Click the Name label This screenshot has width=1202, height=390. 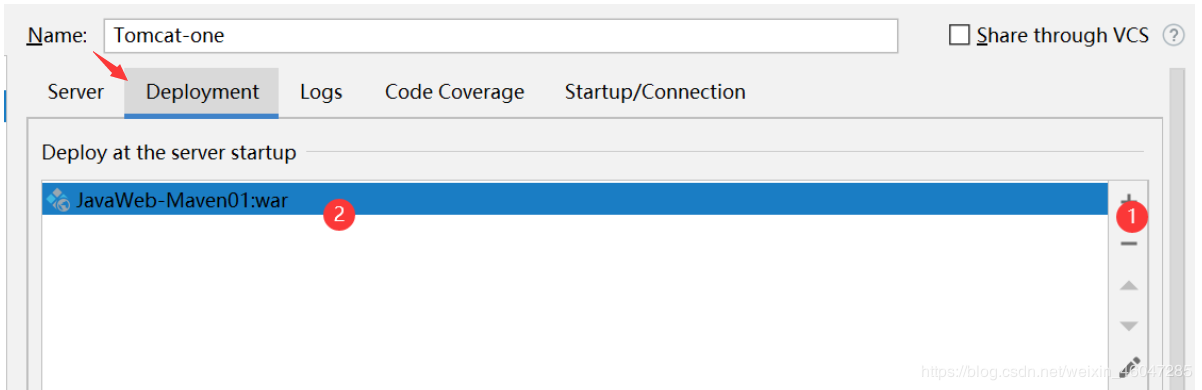point(57,36)
